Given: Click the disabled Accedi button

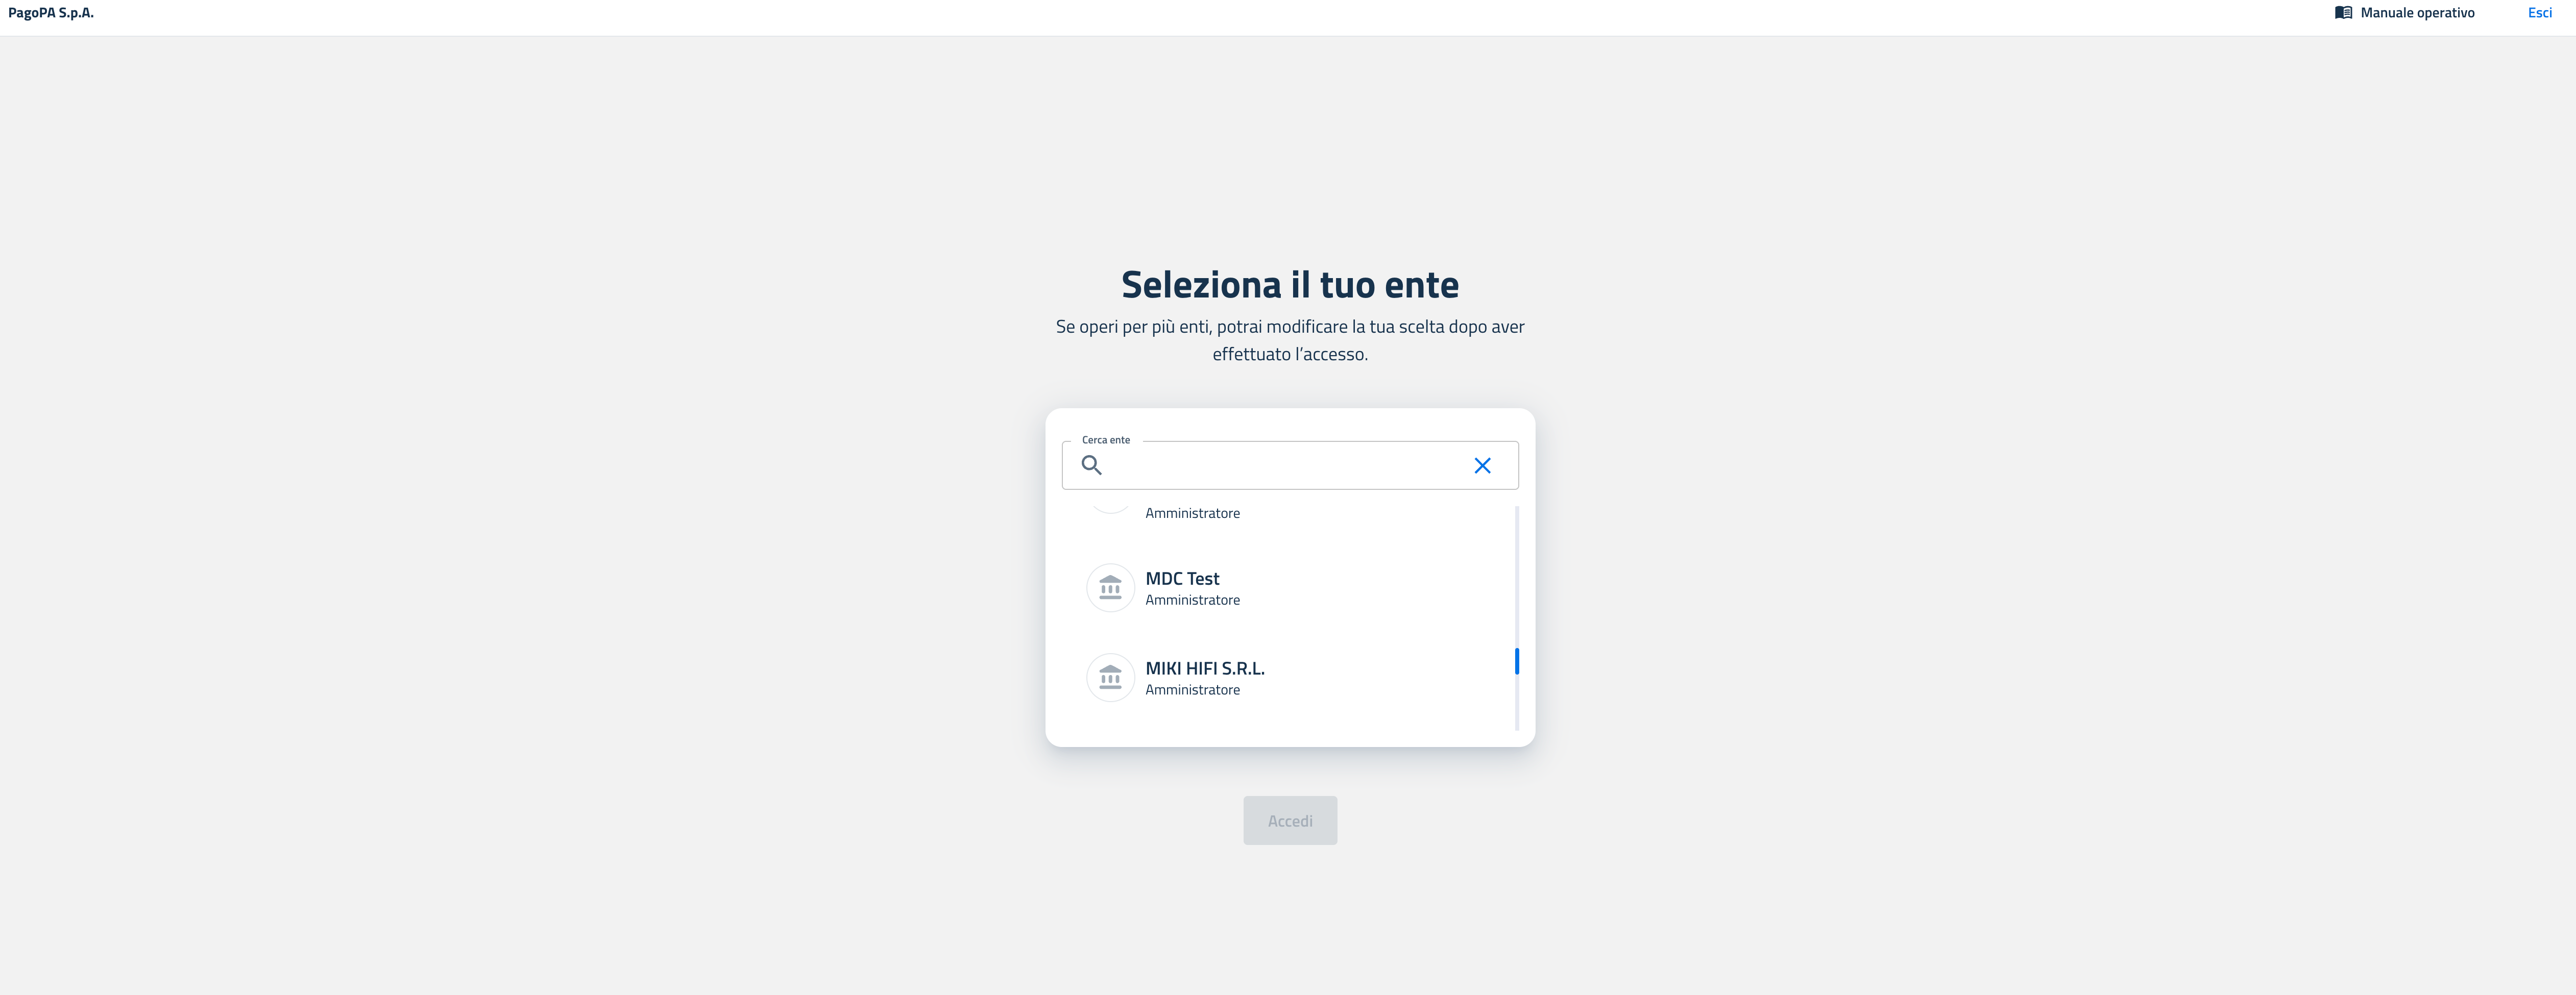Looking at the screenshot, I should [1289, 820].
